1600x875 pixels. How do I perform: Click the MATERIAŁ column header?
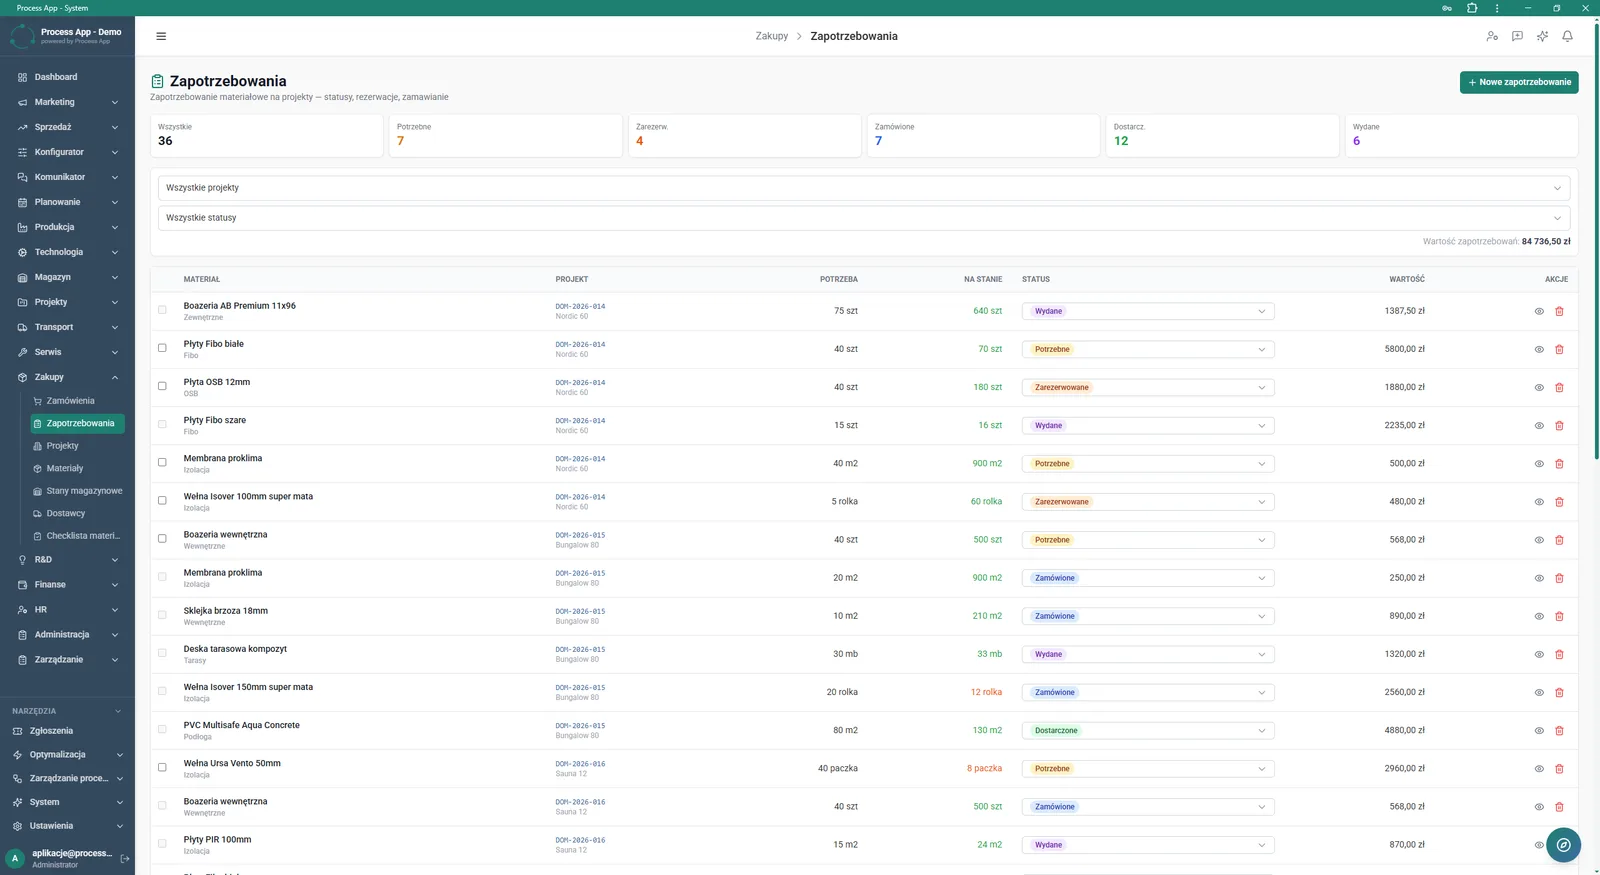click(202, 279)
